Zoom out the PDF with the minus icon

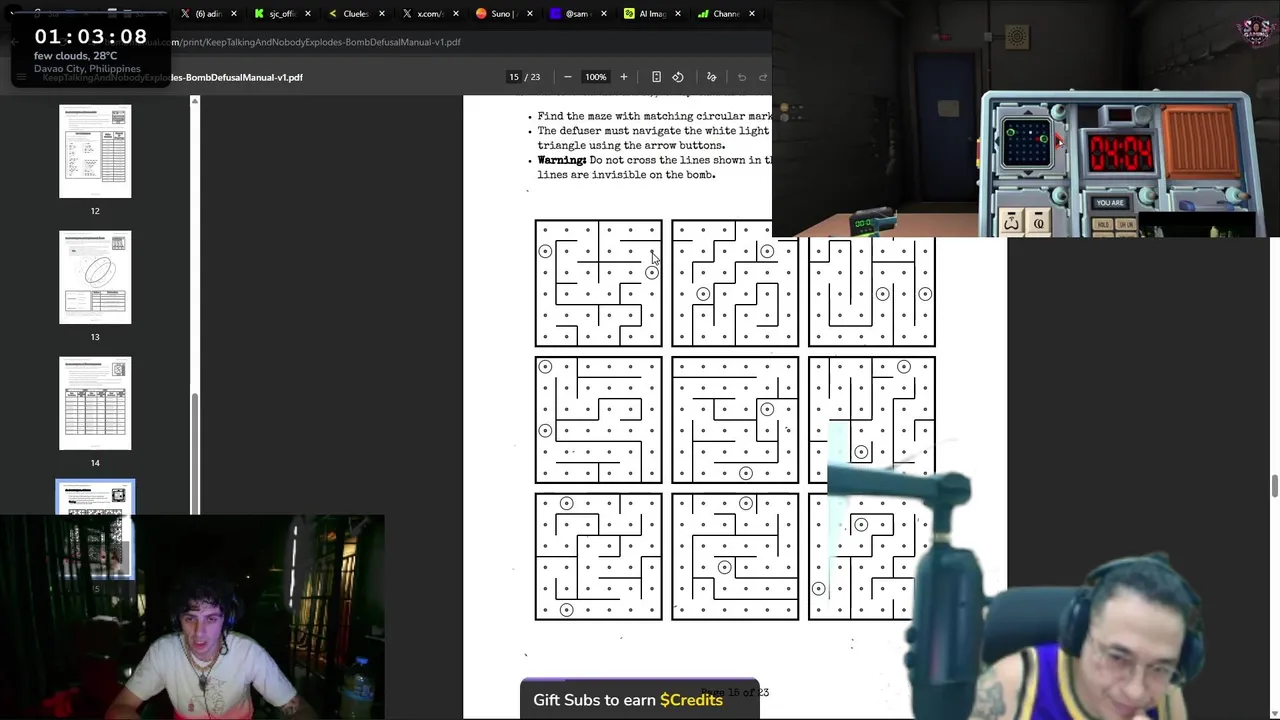pos(568,77)
